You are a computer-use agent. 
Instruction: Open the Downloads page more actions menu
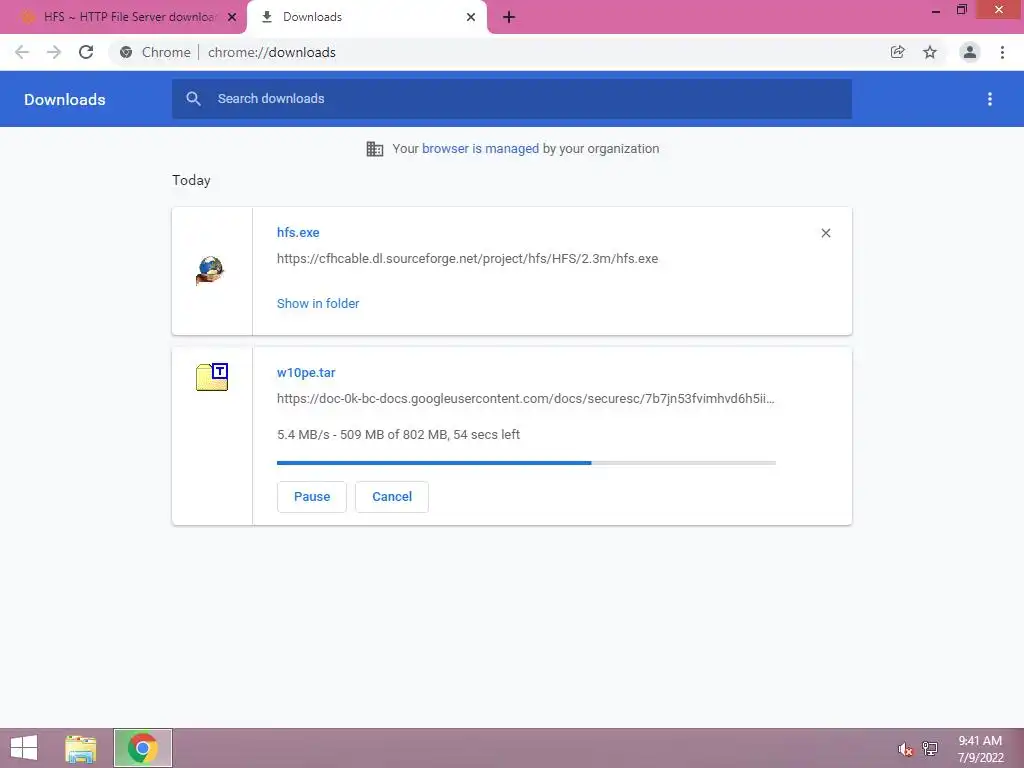point(990,99)
